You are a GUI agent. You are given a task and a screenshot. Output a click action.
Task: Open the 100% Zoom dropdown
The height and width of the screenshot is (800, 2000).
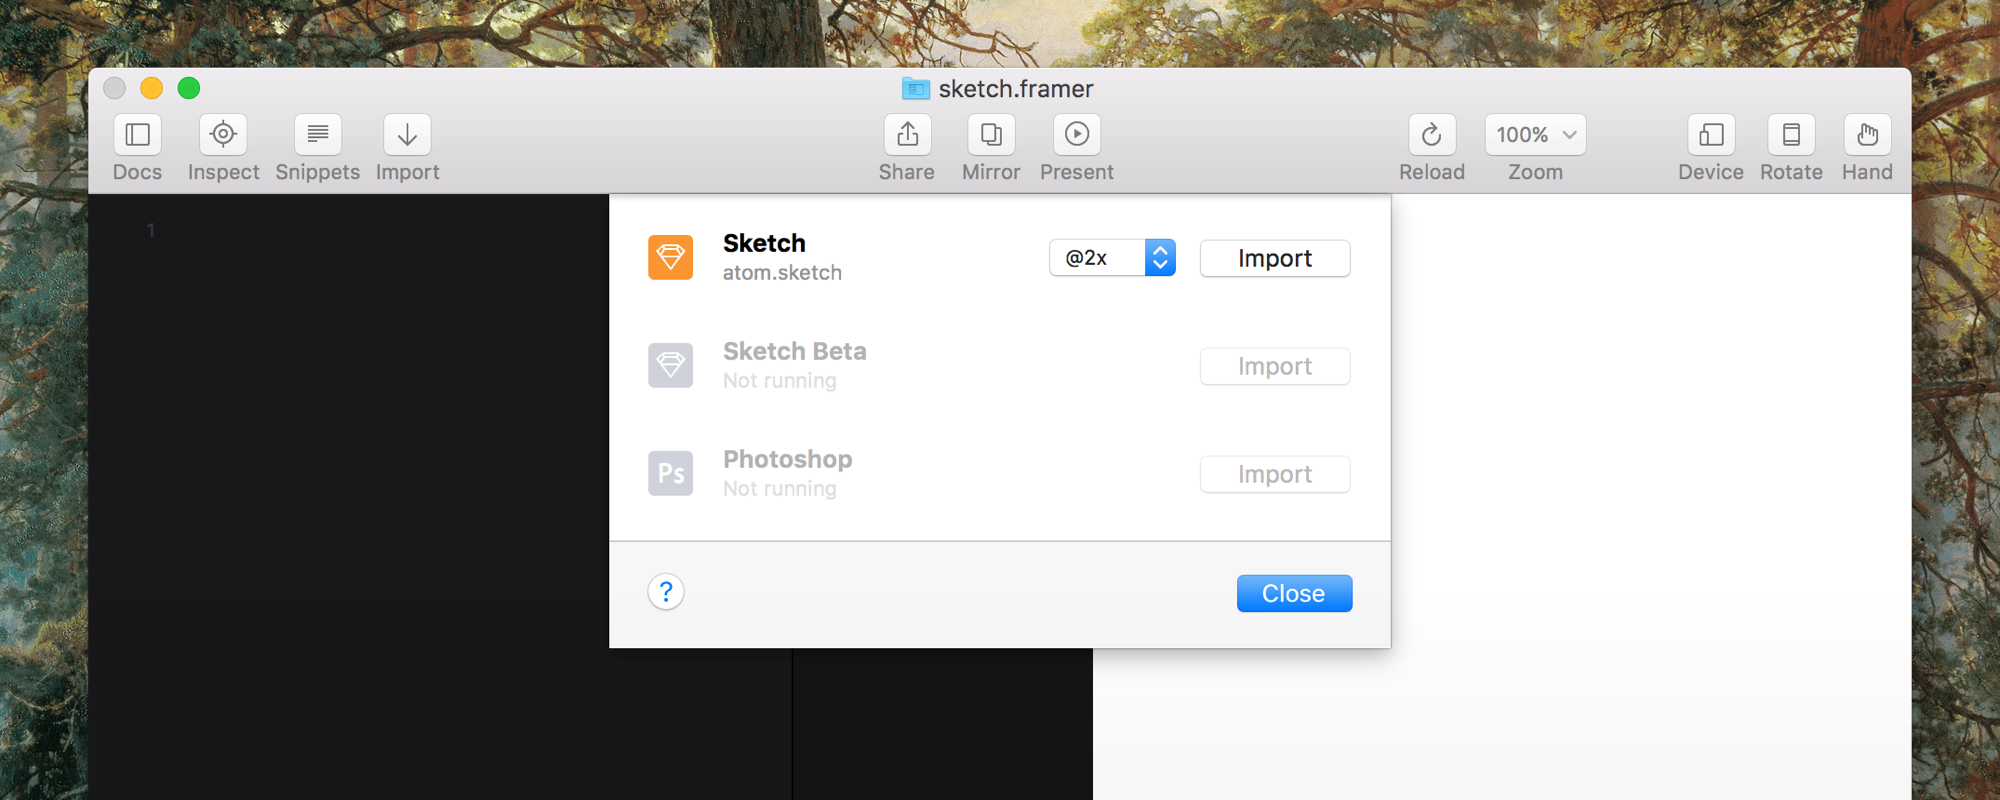pyautogui.click(x=1535, y=134)
